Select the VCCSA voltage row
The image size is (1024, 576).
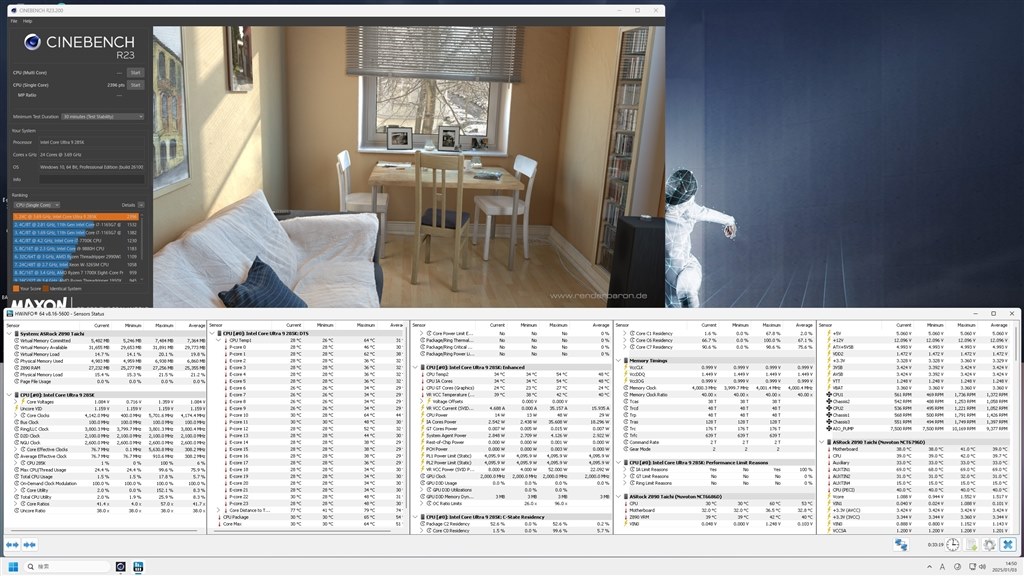pos(917,530)
